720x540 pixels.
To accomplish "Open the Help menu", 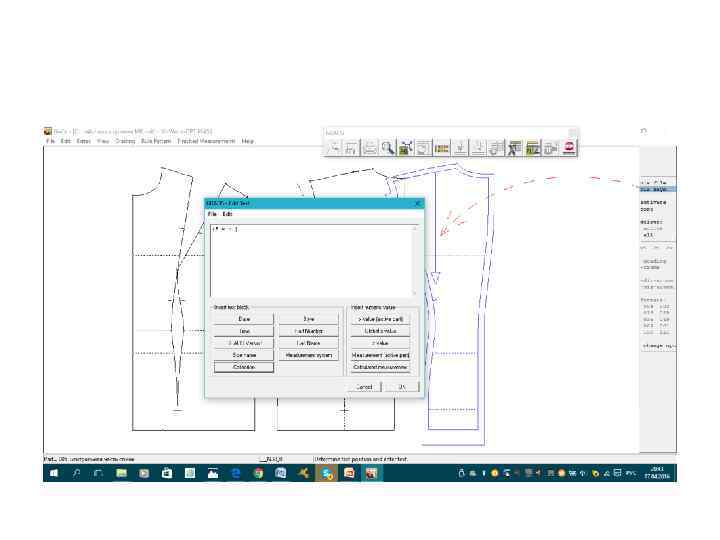I will [248, 141].
